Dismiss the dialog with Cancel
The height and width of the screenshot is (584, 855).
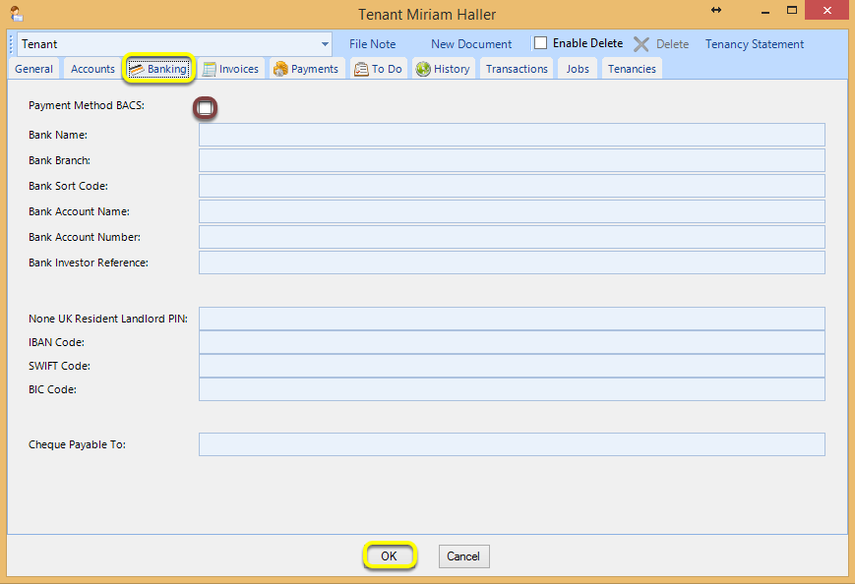point(463,556)
